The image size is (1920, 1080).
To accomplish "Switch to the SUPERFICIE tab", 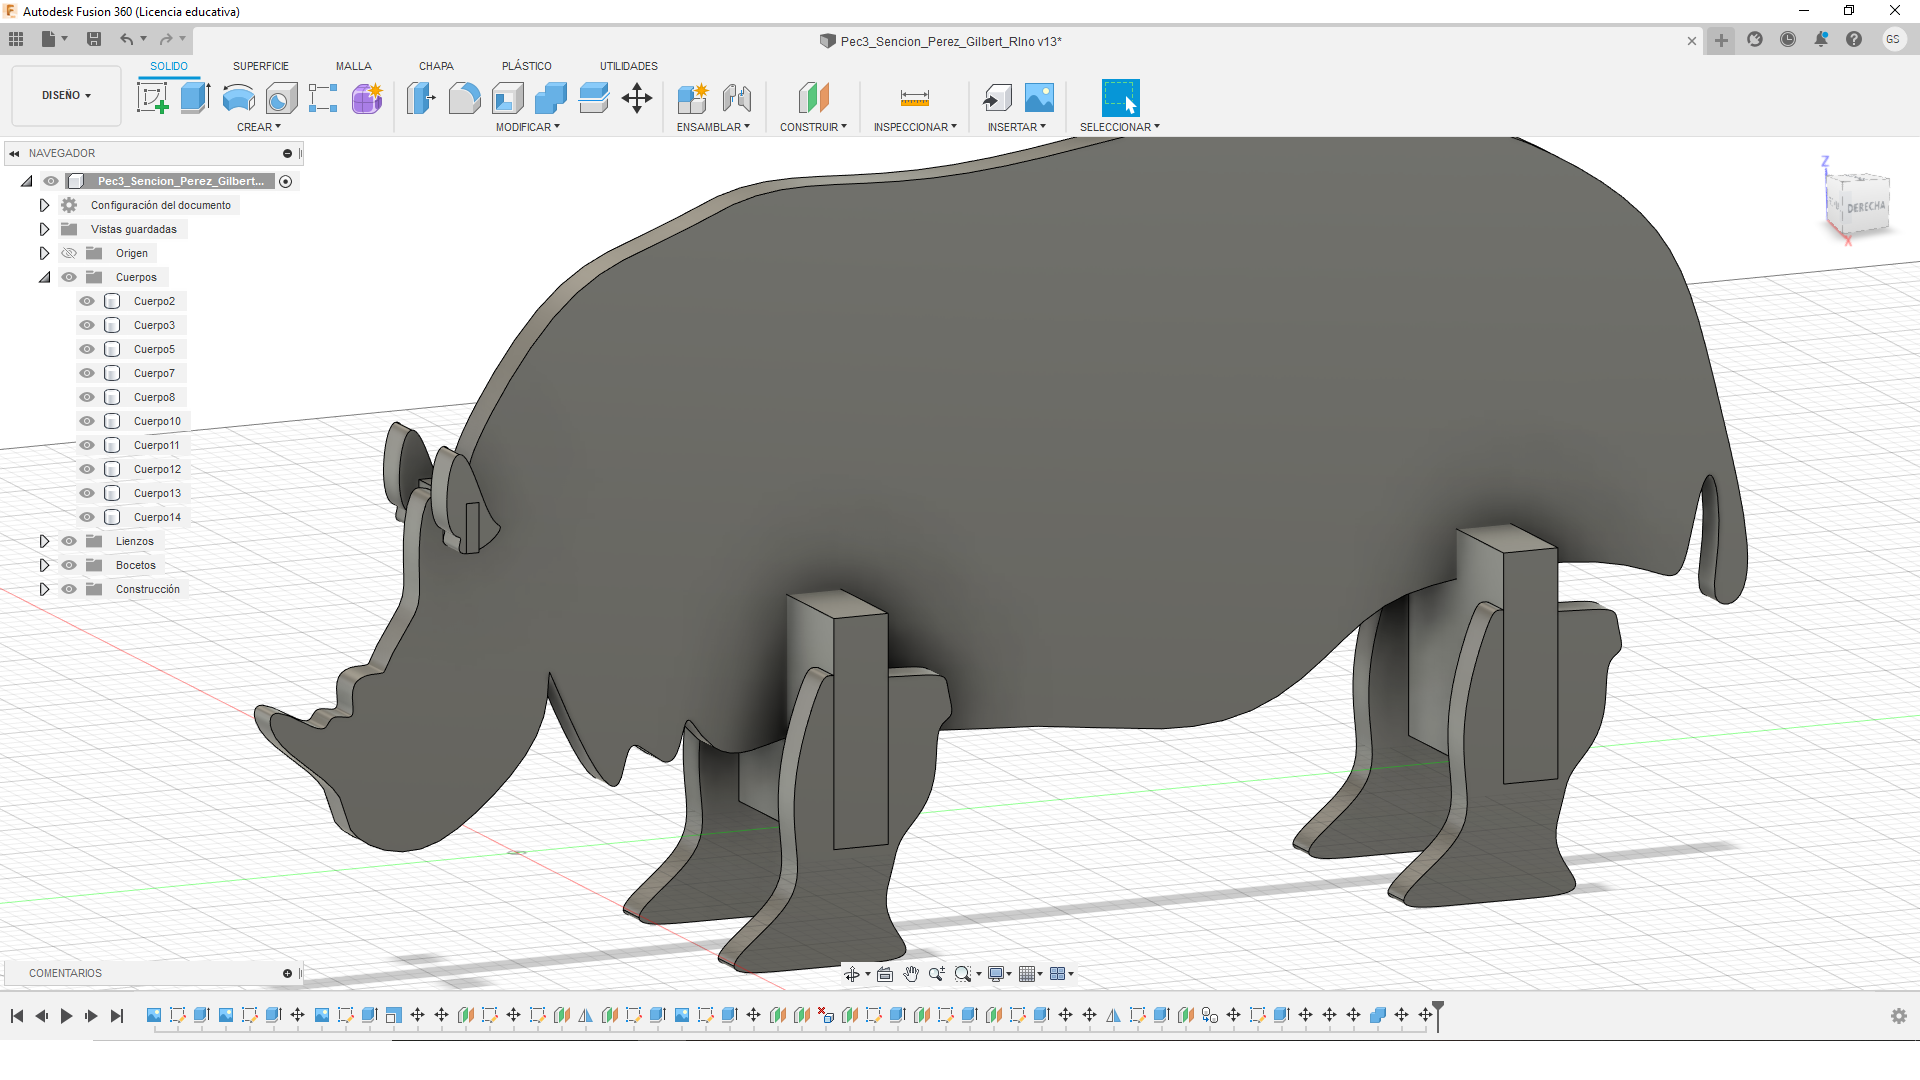I will [x=260, y=66].
